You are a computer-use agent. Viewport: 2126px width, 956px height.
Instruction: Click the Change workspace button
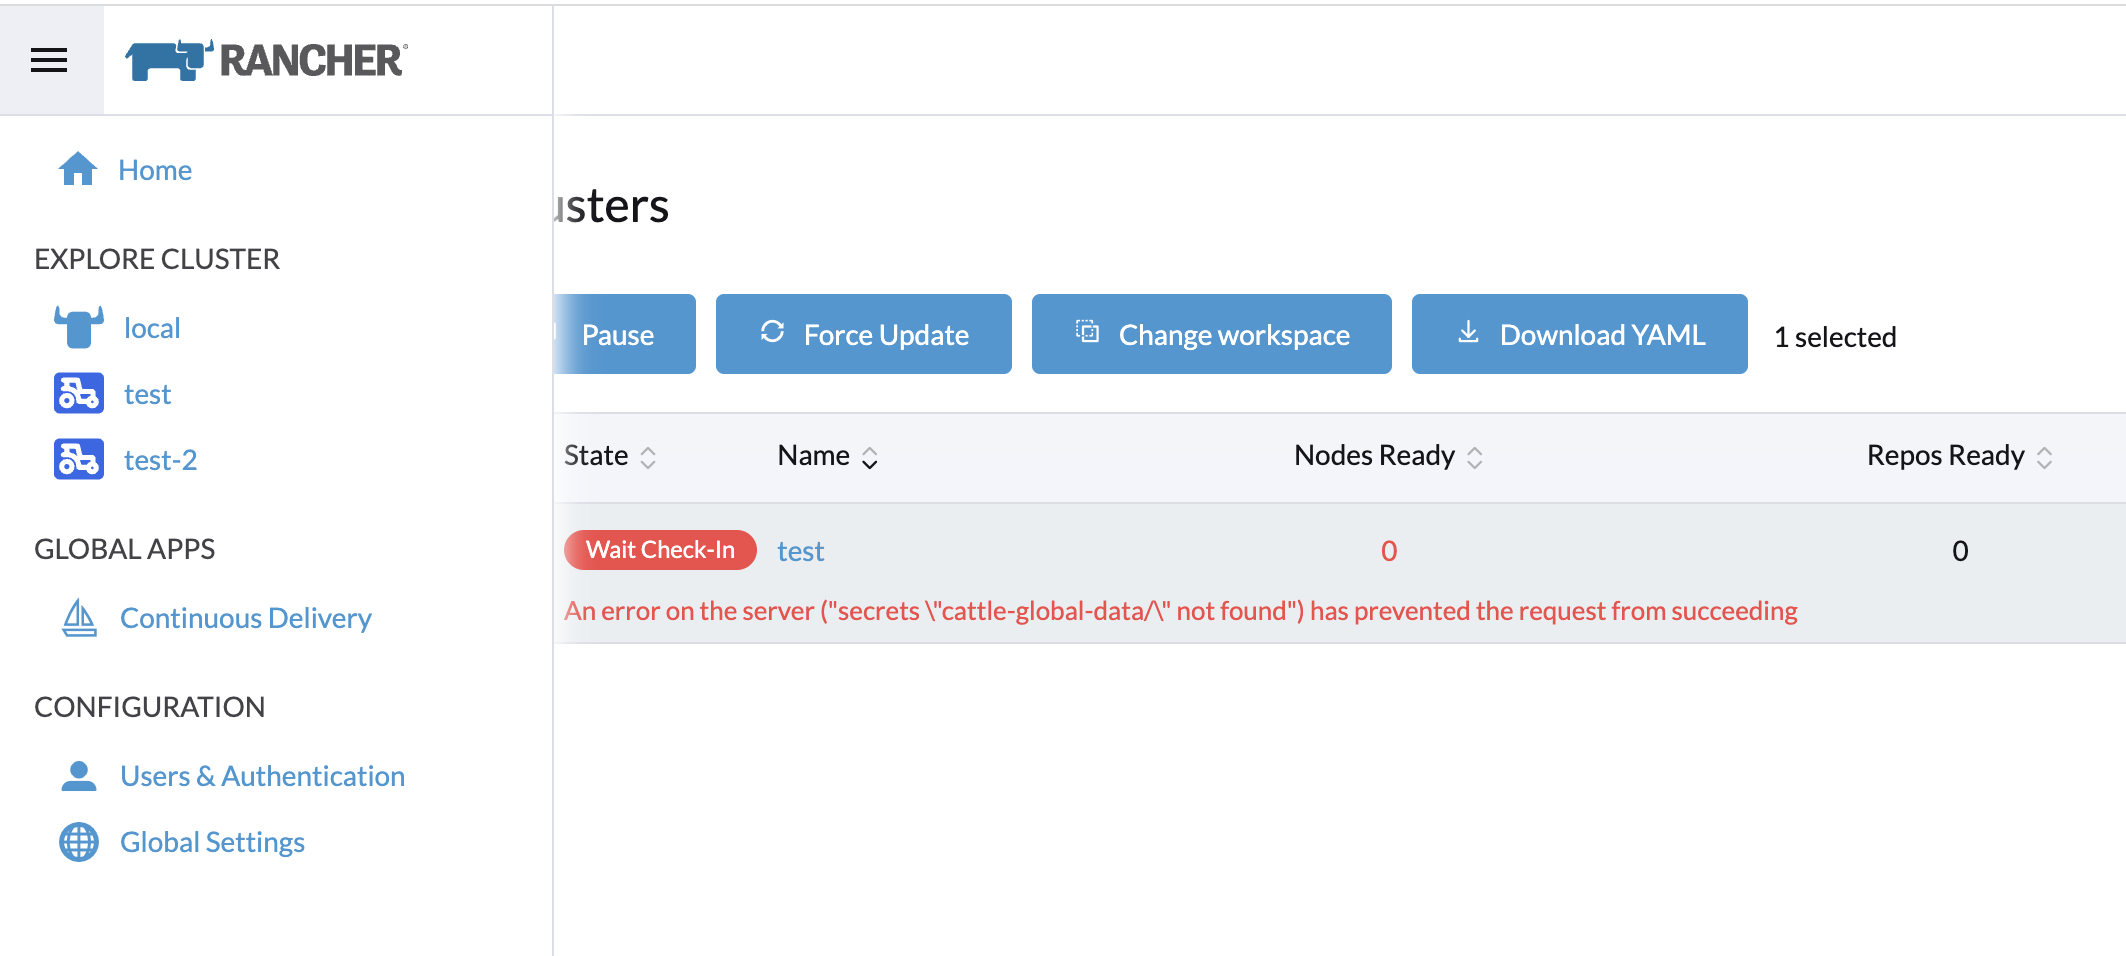(x=1212, y=334)
